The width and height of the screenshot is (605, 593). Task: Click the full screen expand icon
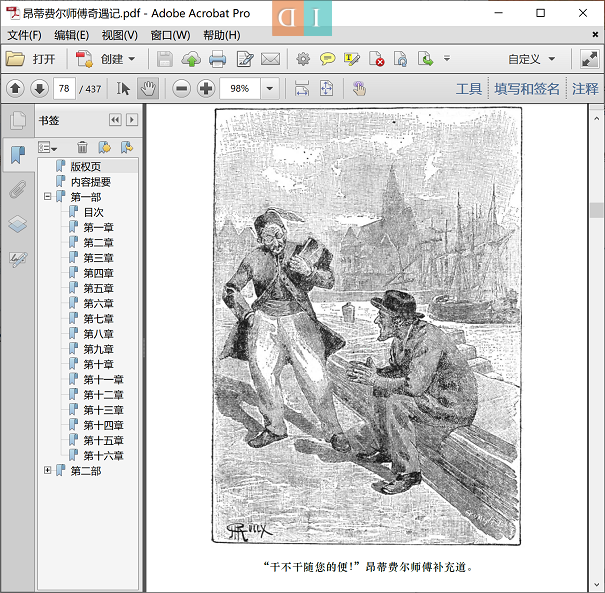589,59
